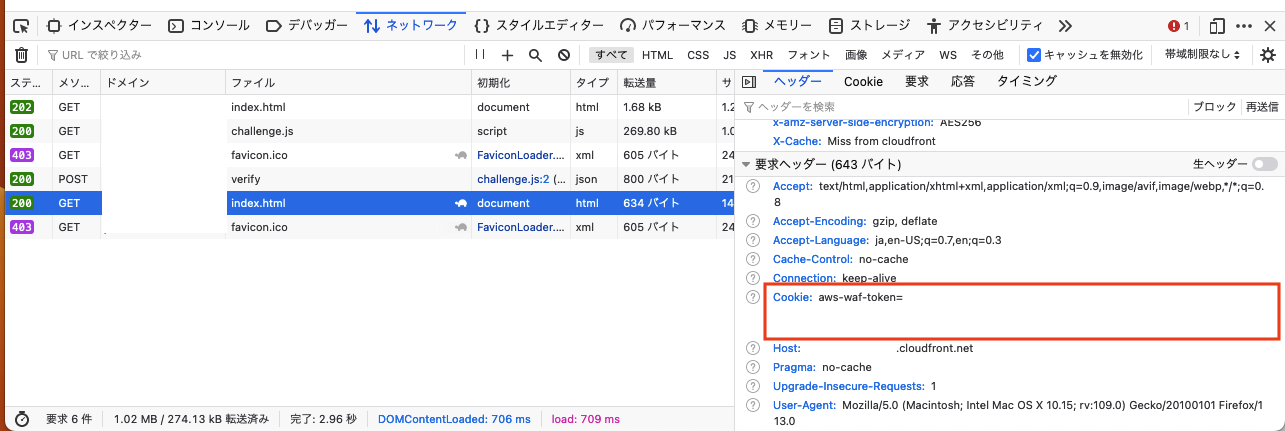This screenshot has height=431, width=1285.
Task: Filter requests by メディア
Action: (x=903, y=55)
